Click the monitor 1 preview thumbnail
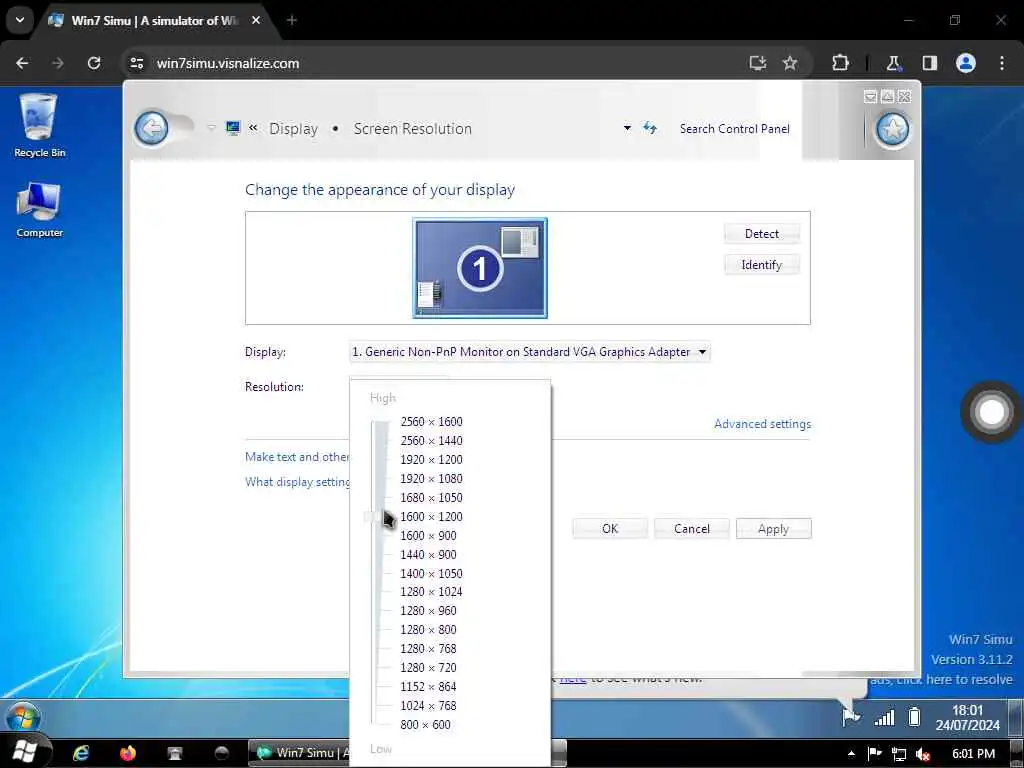The width and height of the screenshot is (1024, 768). point(480,268)
